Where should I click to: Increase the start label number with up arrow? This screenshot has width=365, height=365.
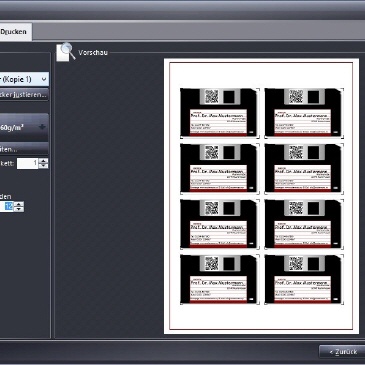click(43, 161)
